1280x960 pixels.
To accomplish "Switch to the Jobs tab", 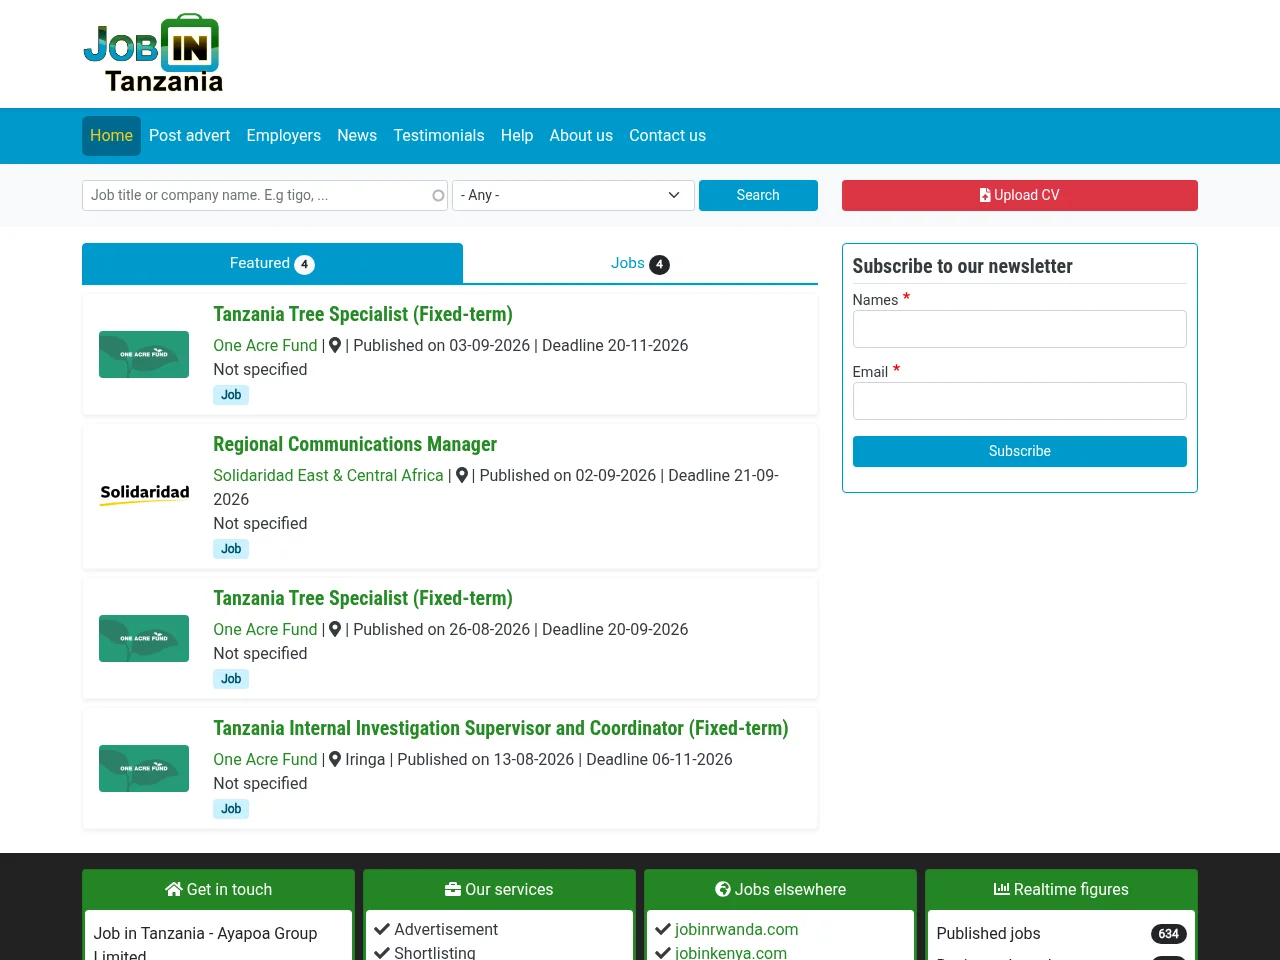I will tap(640, 263).
